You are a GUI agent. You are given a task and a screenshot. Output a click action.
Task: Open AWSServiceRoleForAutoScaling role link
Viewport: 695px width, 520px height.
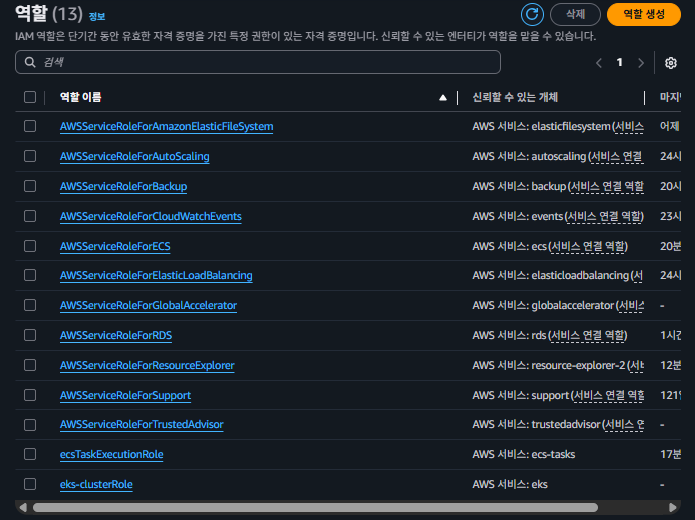tap(135, 156)
